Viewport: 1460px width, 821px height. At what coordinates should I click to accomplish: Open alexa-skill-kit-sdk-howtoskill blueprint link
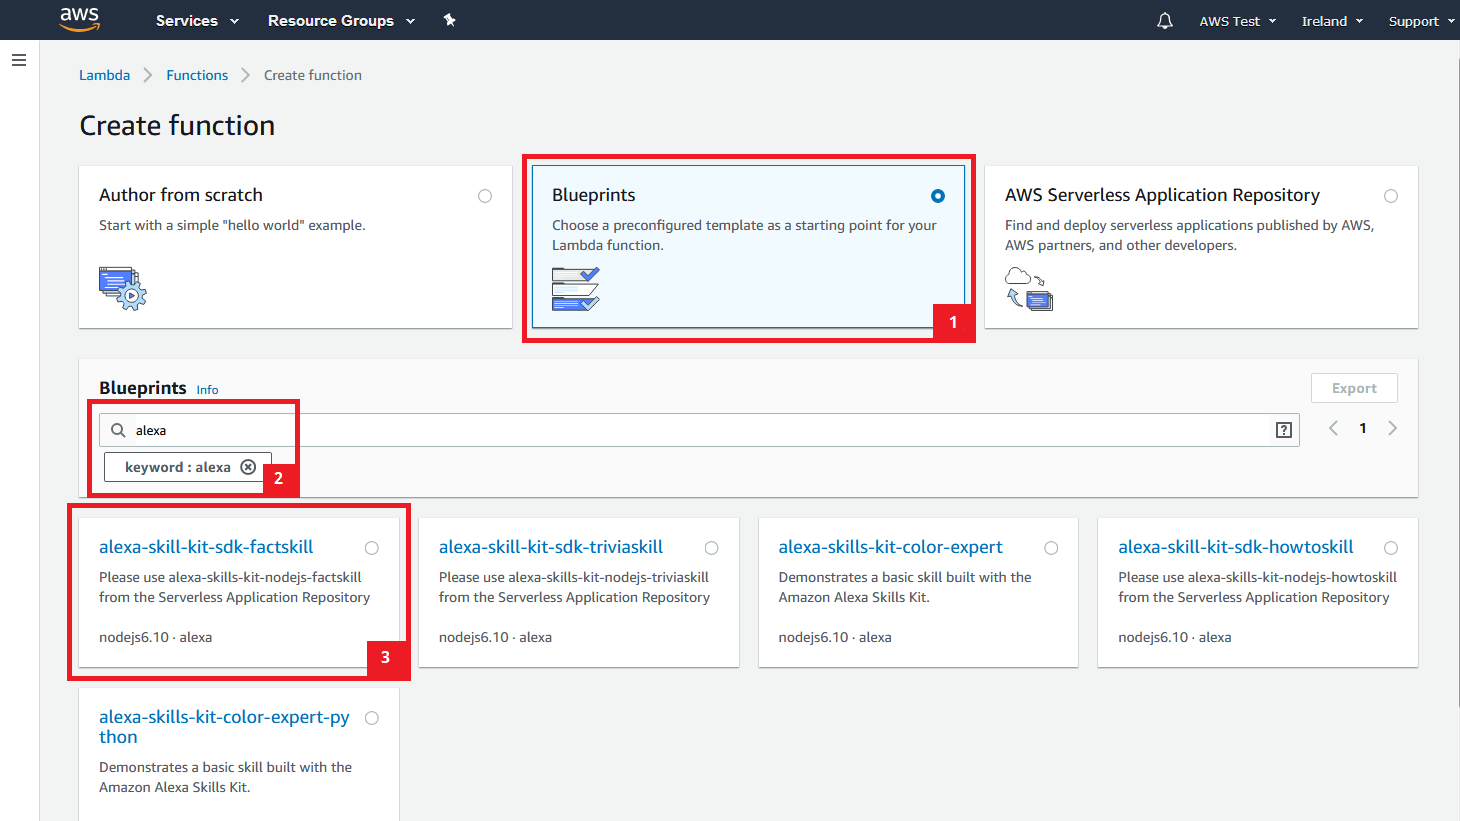tap(1236, 547)
